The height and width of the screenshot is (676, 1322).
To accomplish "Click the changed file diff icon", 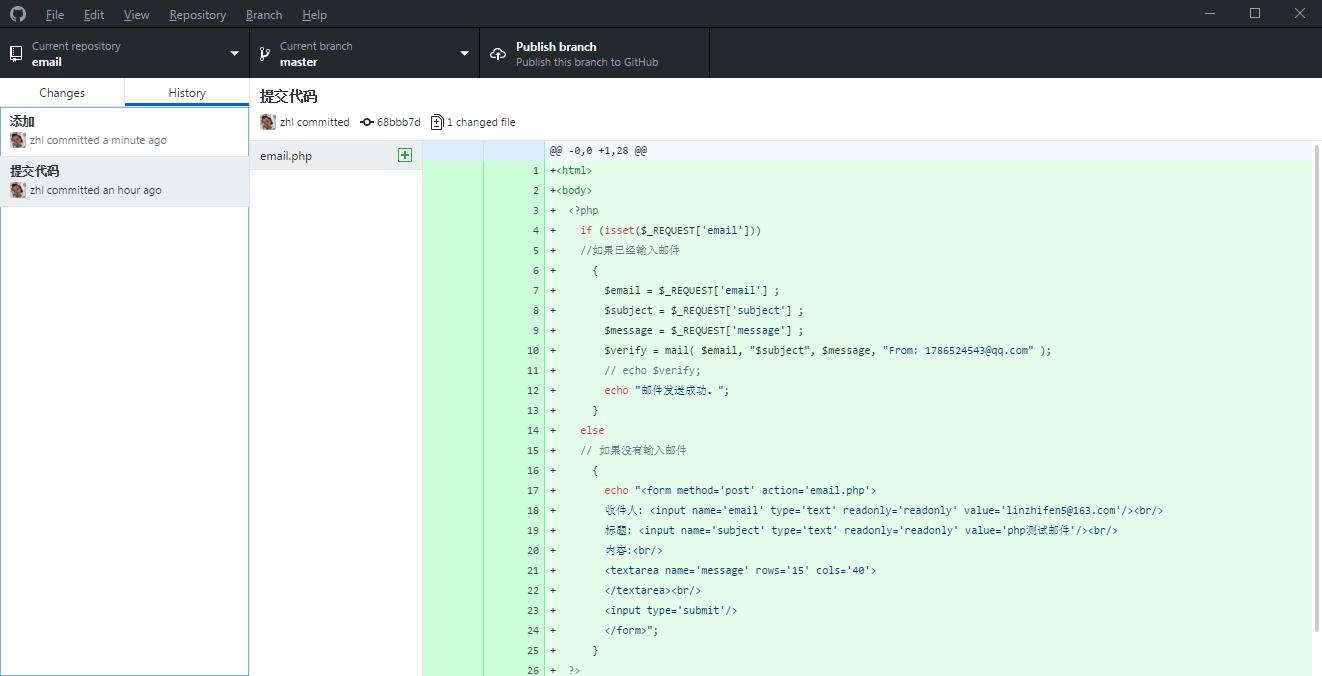I will (437, 122).
